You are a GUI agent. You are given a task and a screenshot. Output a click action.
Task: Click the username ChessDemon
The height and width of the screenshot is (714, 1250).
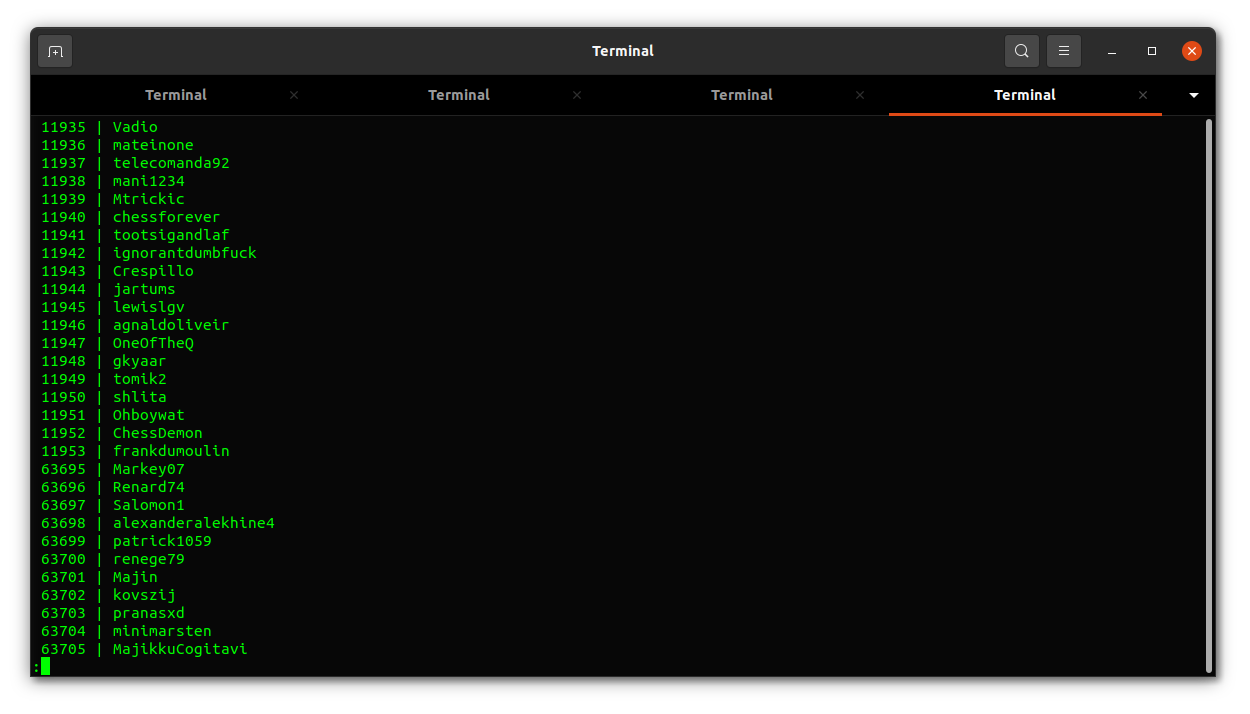(x=158, y=433)
